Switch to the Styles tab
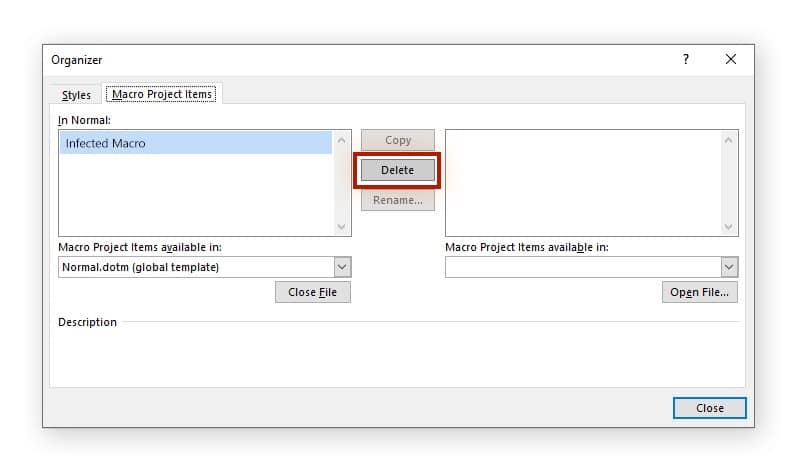This screenshot has height=469, width=795. tap(76, 95)
